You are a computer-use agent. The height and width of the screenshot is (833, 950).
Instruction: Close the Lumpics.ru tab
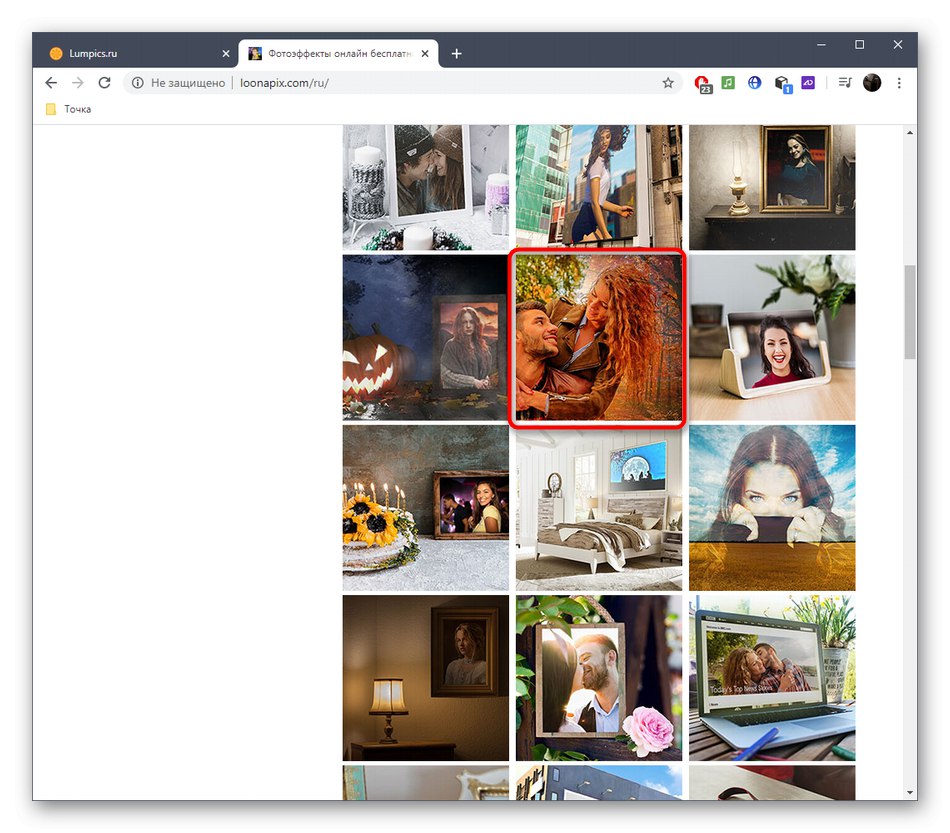226,54
